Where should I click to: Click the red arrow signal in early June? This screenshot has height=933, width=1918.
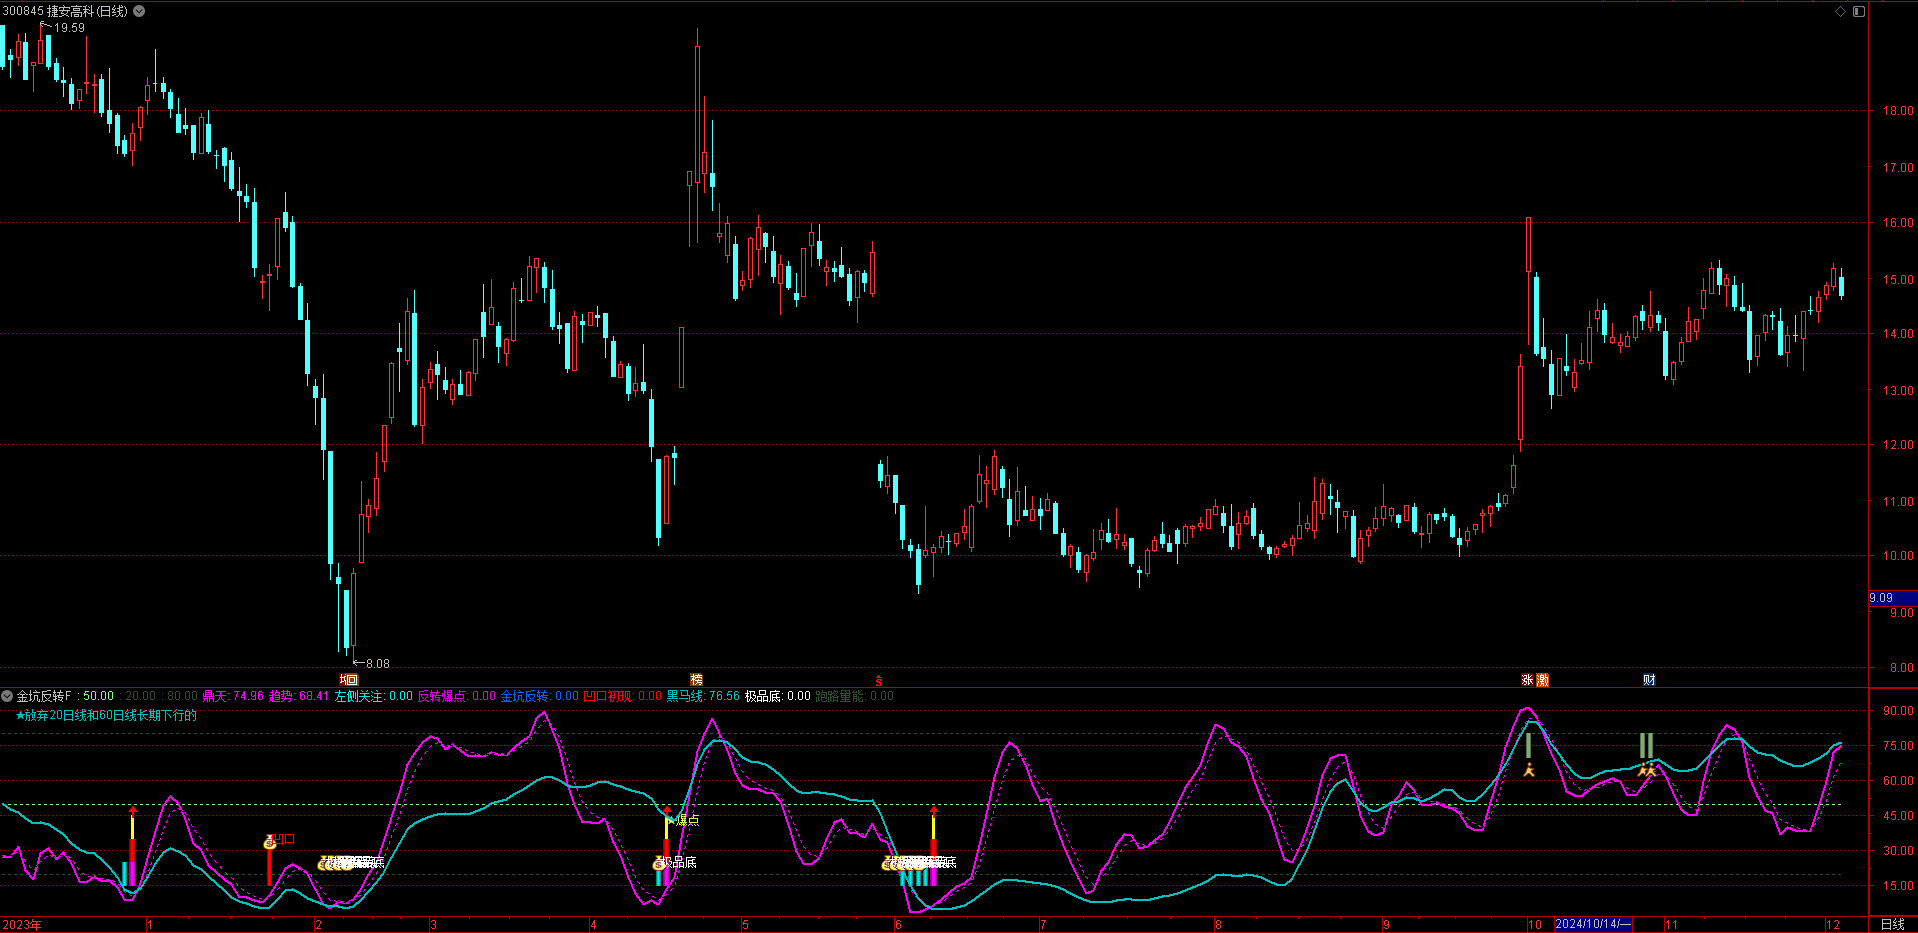click(933, 812)
